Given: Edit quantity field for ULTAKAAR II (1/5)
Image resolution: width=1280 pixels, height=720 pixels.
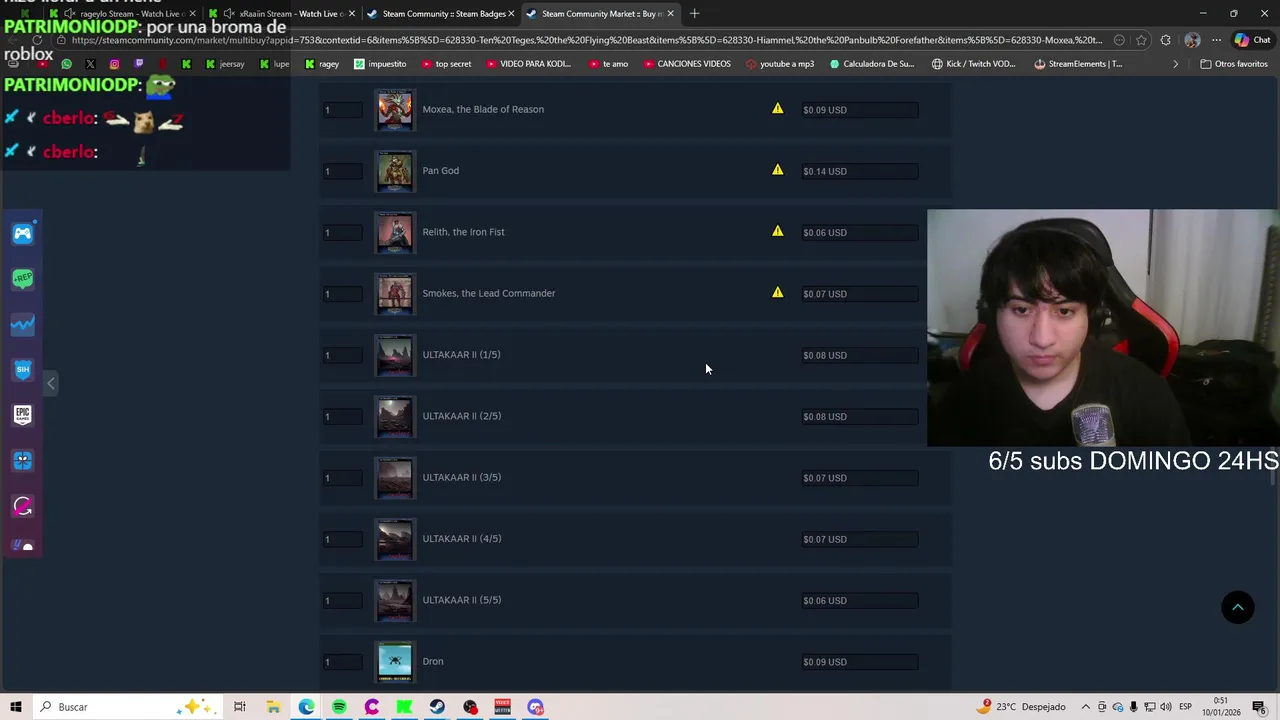Looking at the screenshot, I should (343, 355).
